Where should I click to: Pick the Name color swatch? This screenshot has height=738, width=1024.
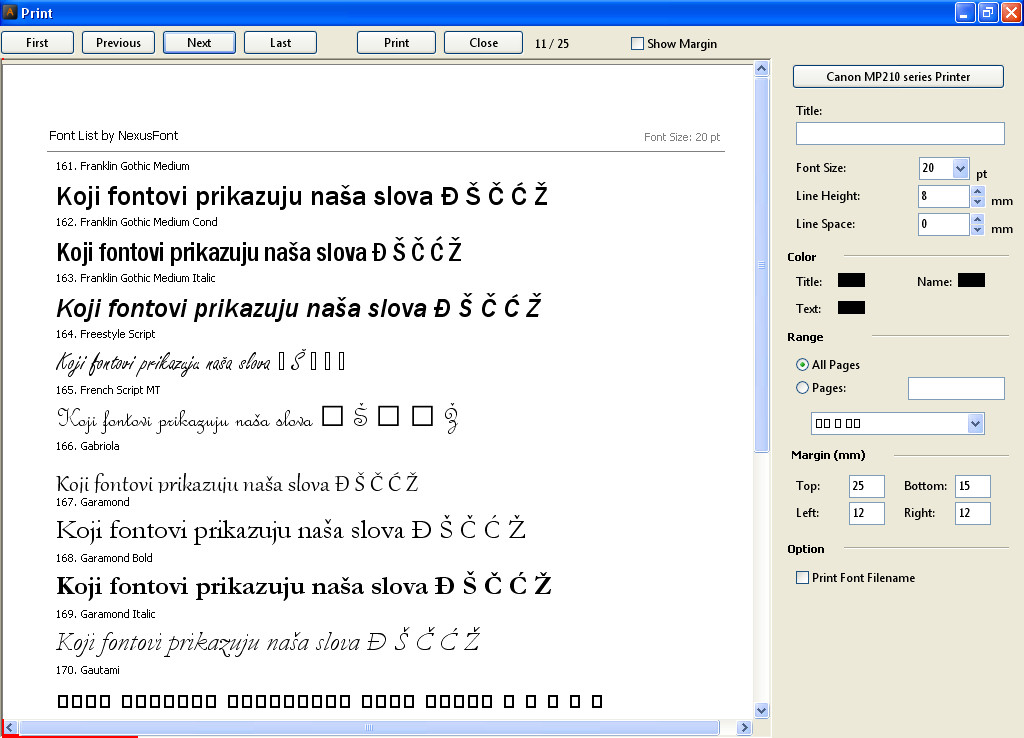coord(971,281)
